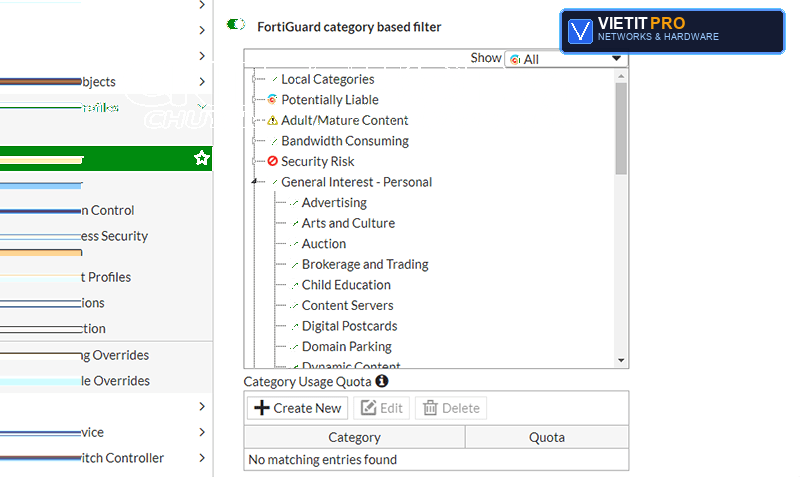Click the Content Servers allow icon
The height and width of the screenshot is (477, 800).
click(x=294, y=306)
